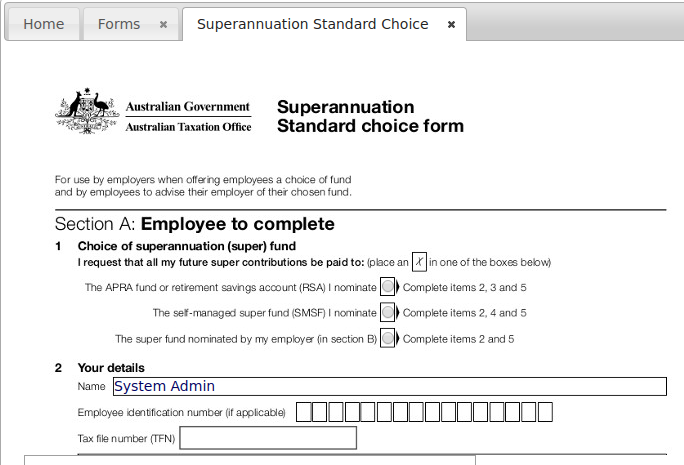Click the Australian Government coat of arms logo
This screenshot has width=684, height=465.
[87, 111]
